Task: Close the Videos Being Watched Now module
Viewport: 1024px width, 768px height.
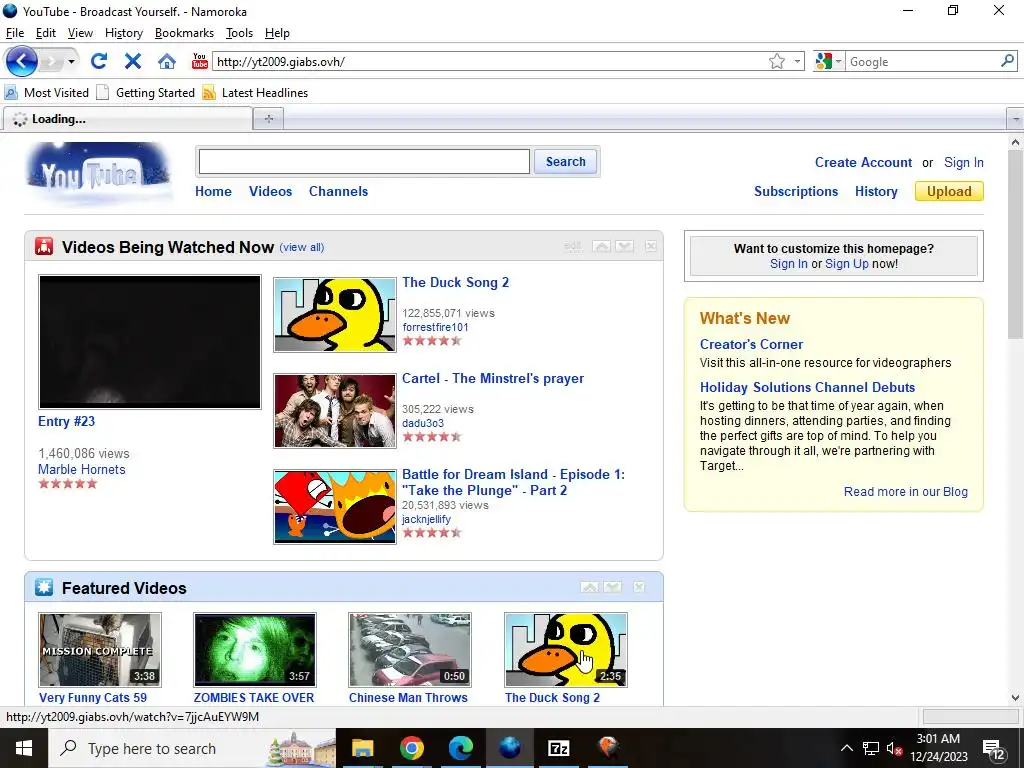Action: [651, 246]
